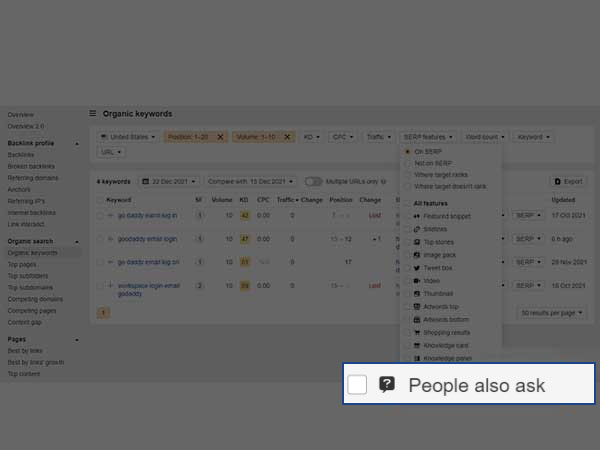The image size is (600, 450).
Task: Choose Shopping results in SERP features list
Action: click(447, 333)
